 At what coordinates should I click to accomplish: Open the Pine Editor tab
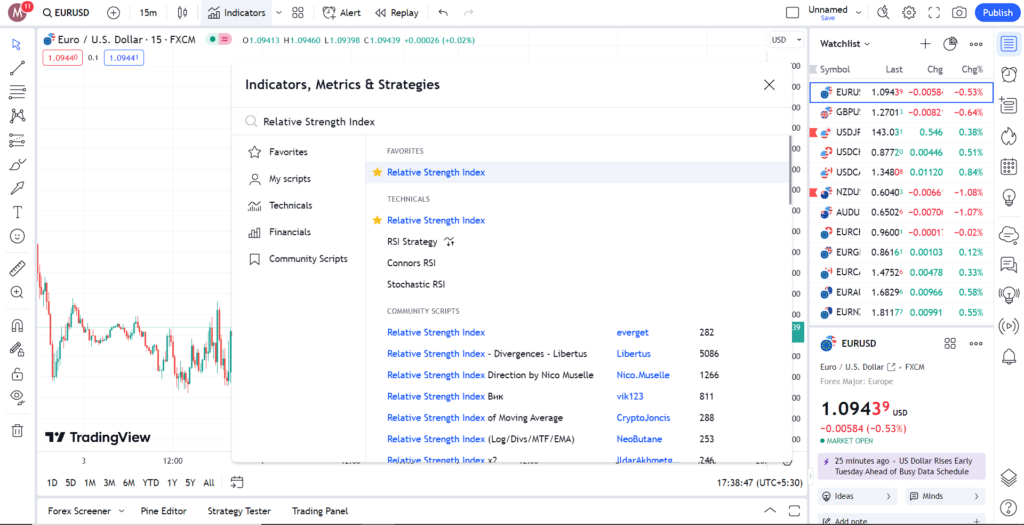click(163, 511)
